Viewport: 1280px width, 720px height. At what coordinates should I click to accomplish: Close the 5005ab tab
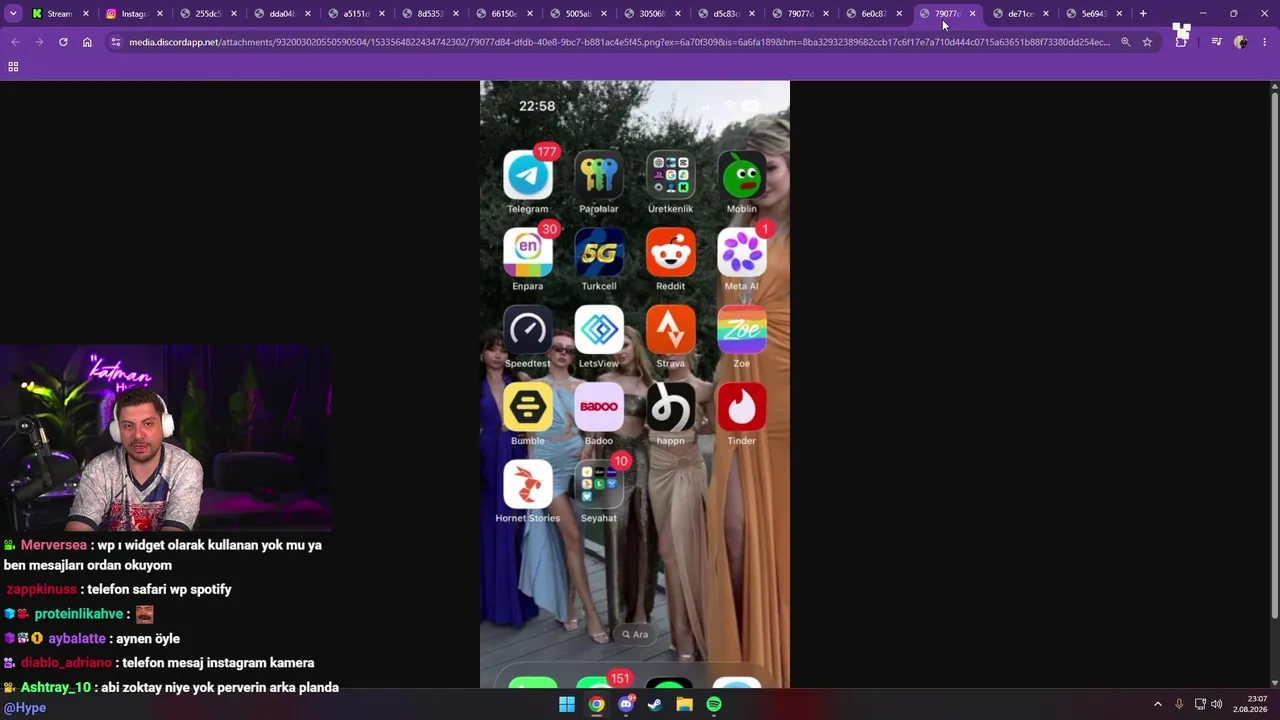point(604,14)
